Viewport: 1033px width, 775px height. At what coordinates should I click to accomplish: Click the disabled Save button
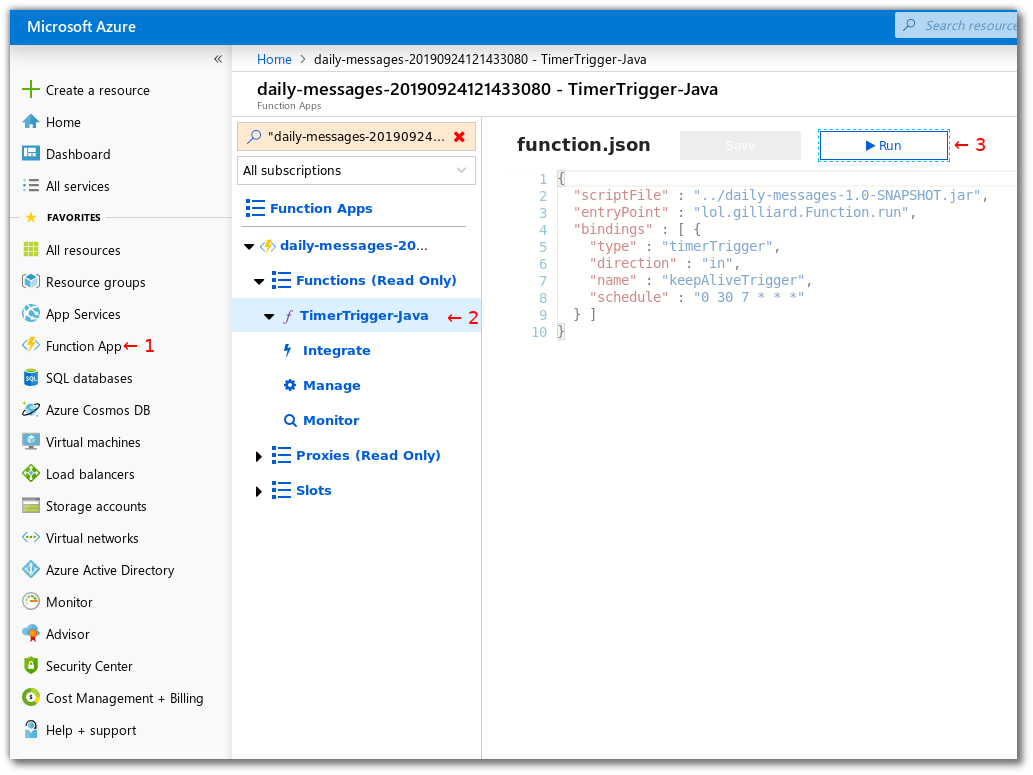(x=740, y=146)
